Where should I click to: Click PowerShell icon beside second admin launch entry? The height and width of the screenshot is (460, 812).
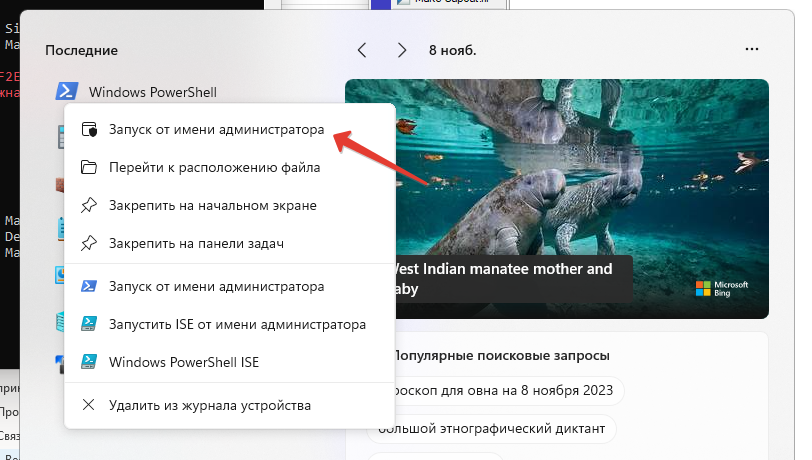(x=89, y=286)
